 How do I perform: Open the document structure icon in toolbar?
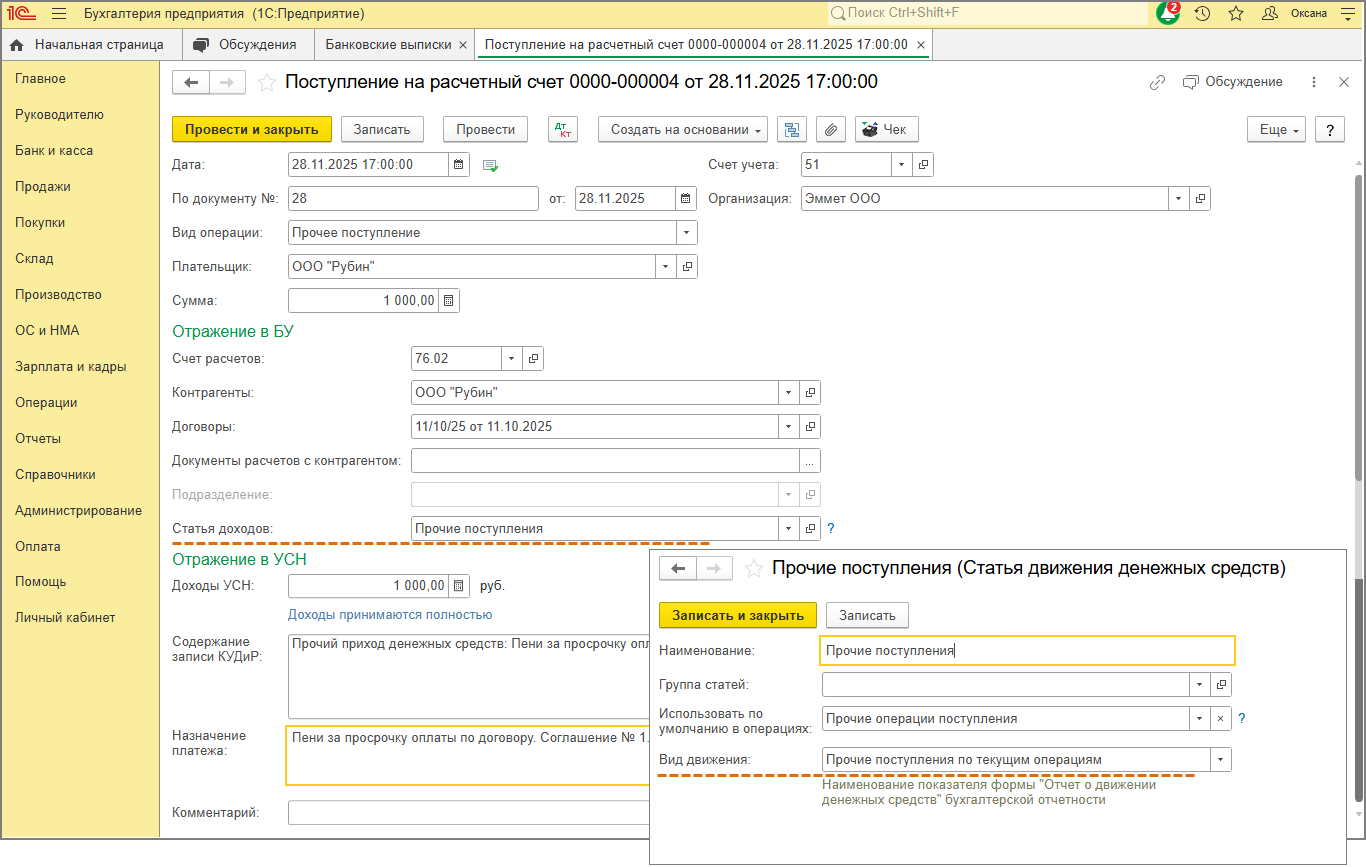[793, 129]
